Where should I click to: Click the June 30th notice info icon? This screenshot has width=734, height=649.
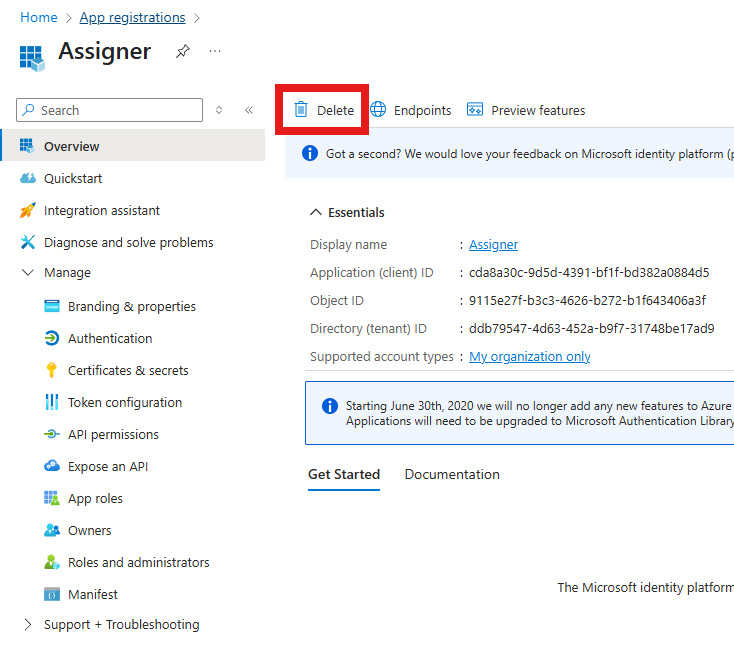click(x=330, y=406)
